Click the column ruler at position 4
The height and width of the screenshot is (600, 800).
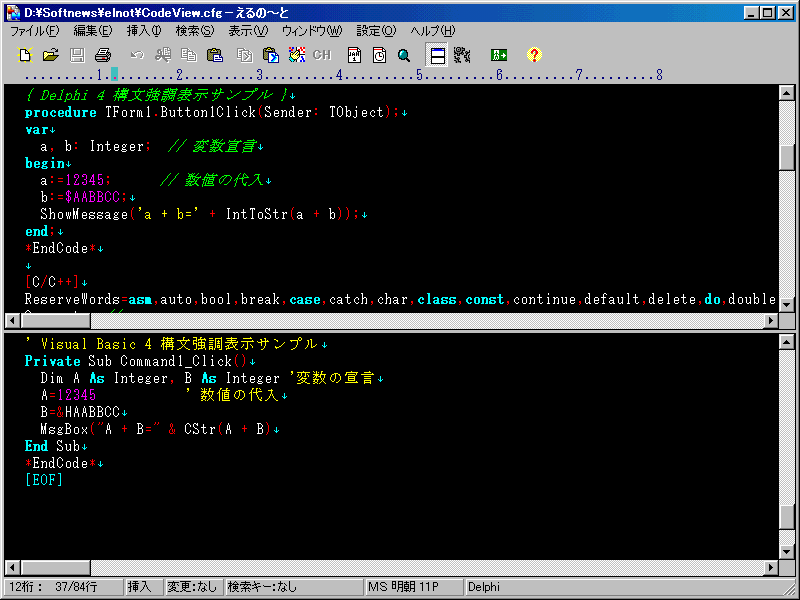340,75
